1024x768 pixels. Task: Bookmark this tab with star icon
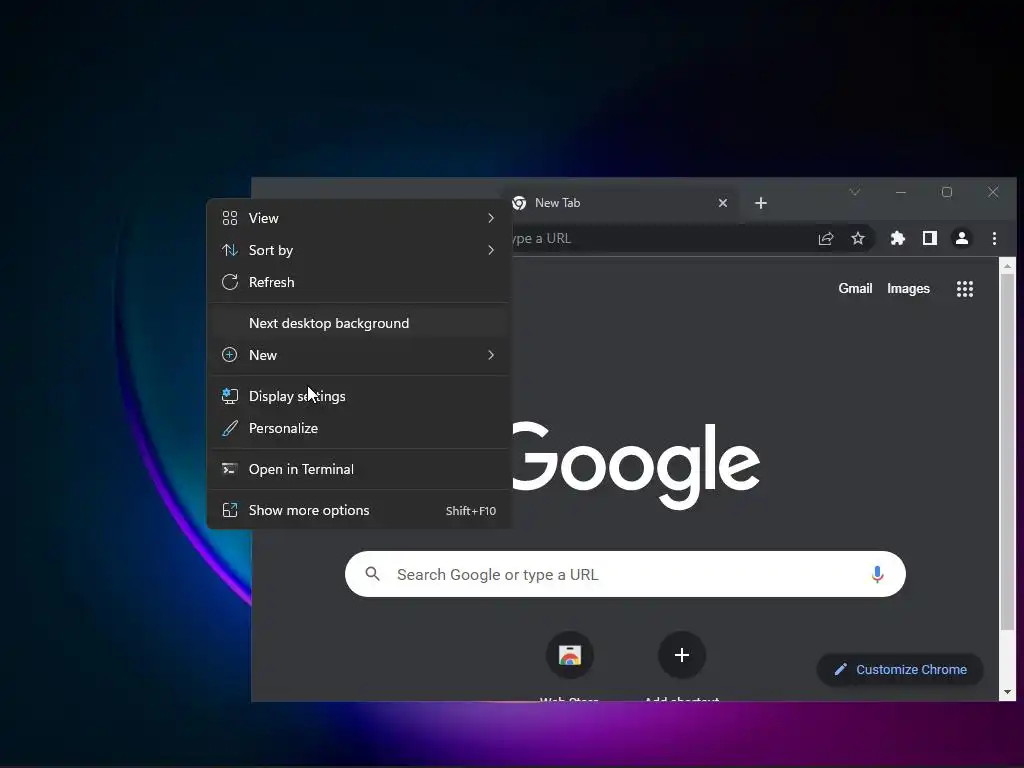[x=858, y=239]
